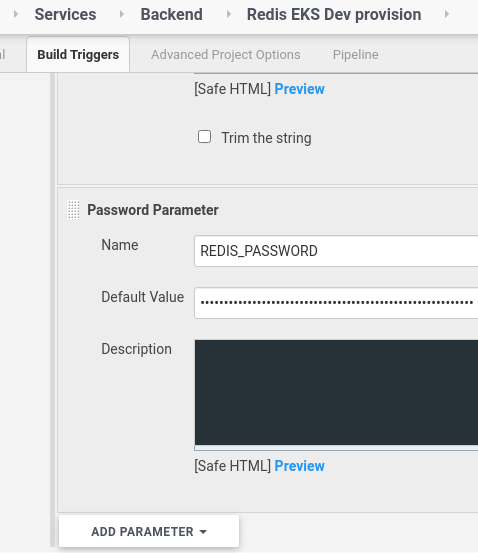This screenshot has width=478, height=553.
Task: Focus the REDIS_PASSWORD name field
Action: click(x=336, y=251)
